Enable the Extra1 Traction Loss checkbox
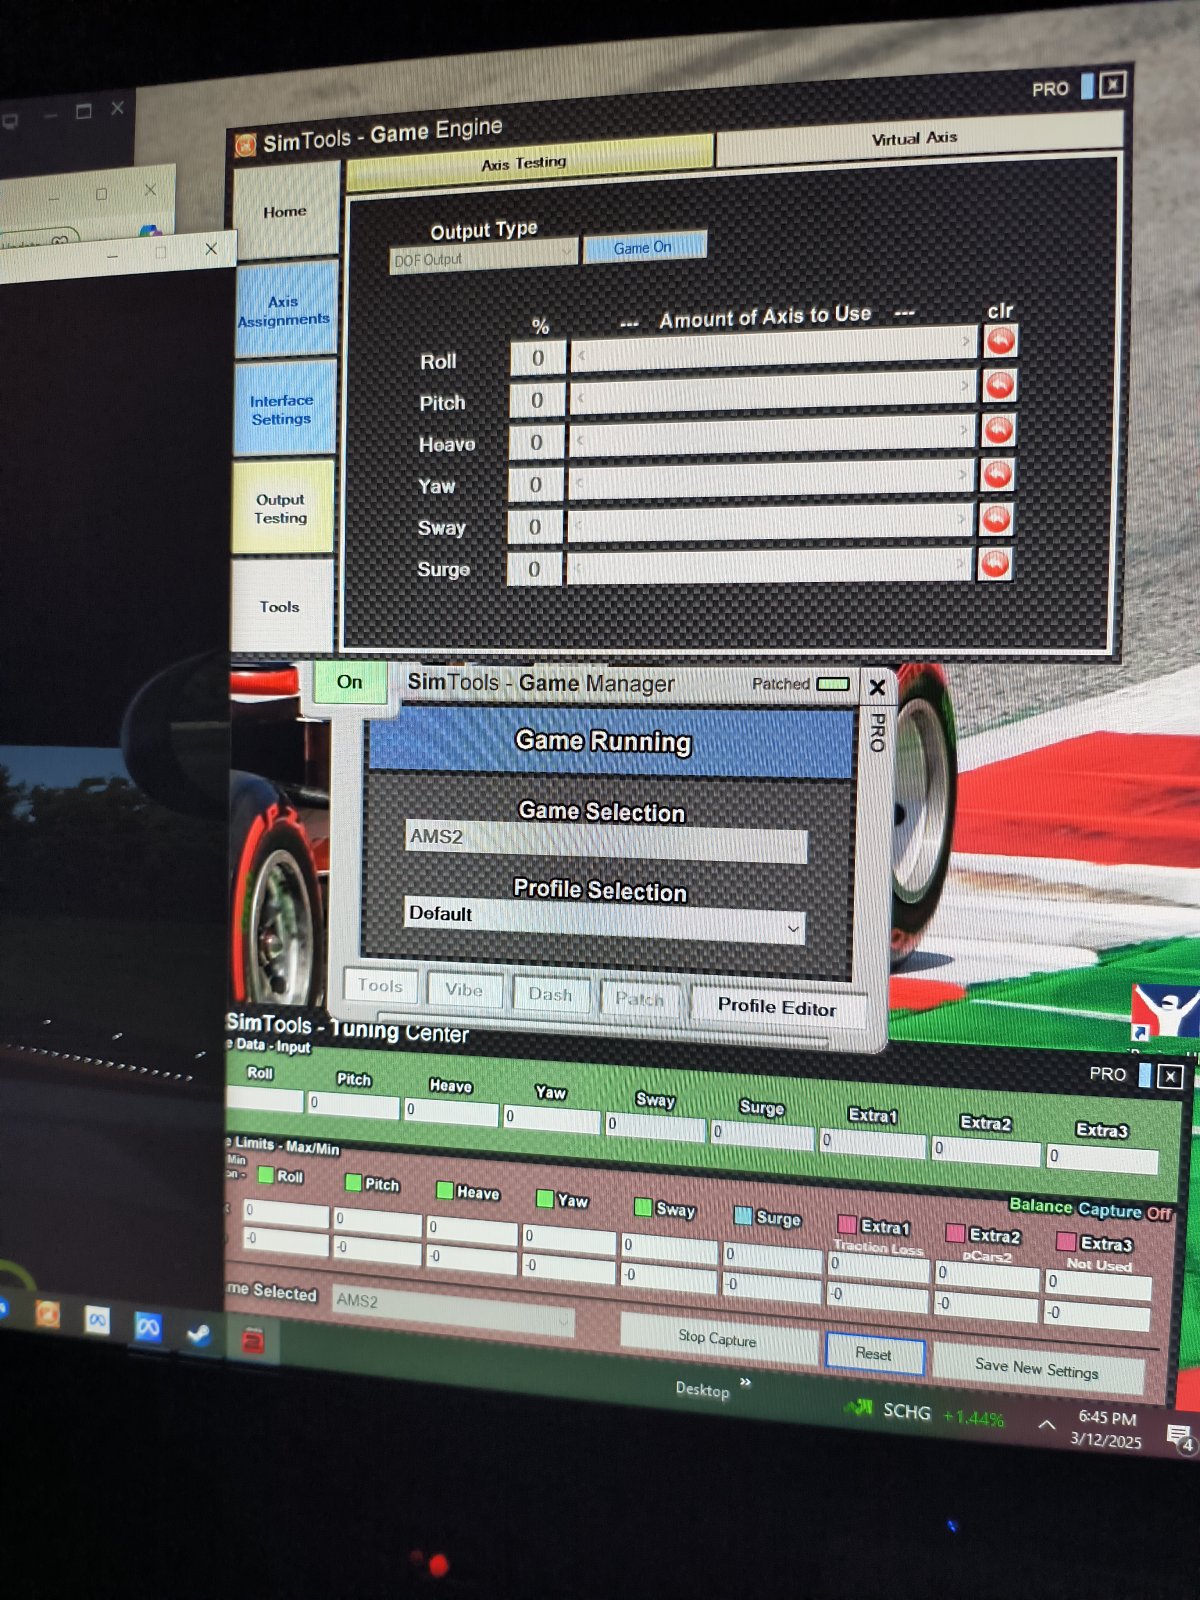 (x=846, y=1224)
